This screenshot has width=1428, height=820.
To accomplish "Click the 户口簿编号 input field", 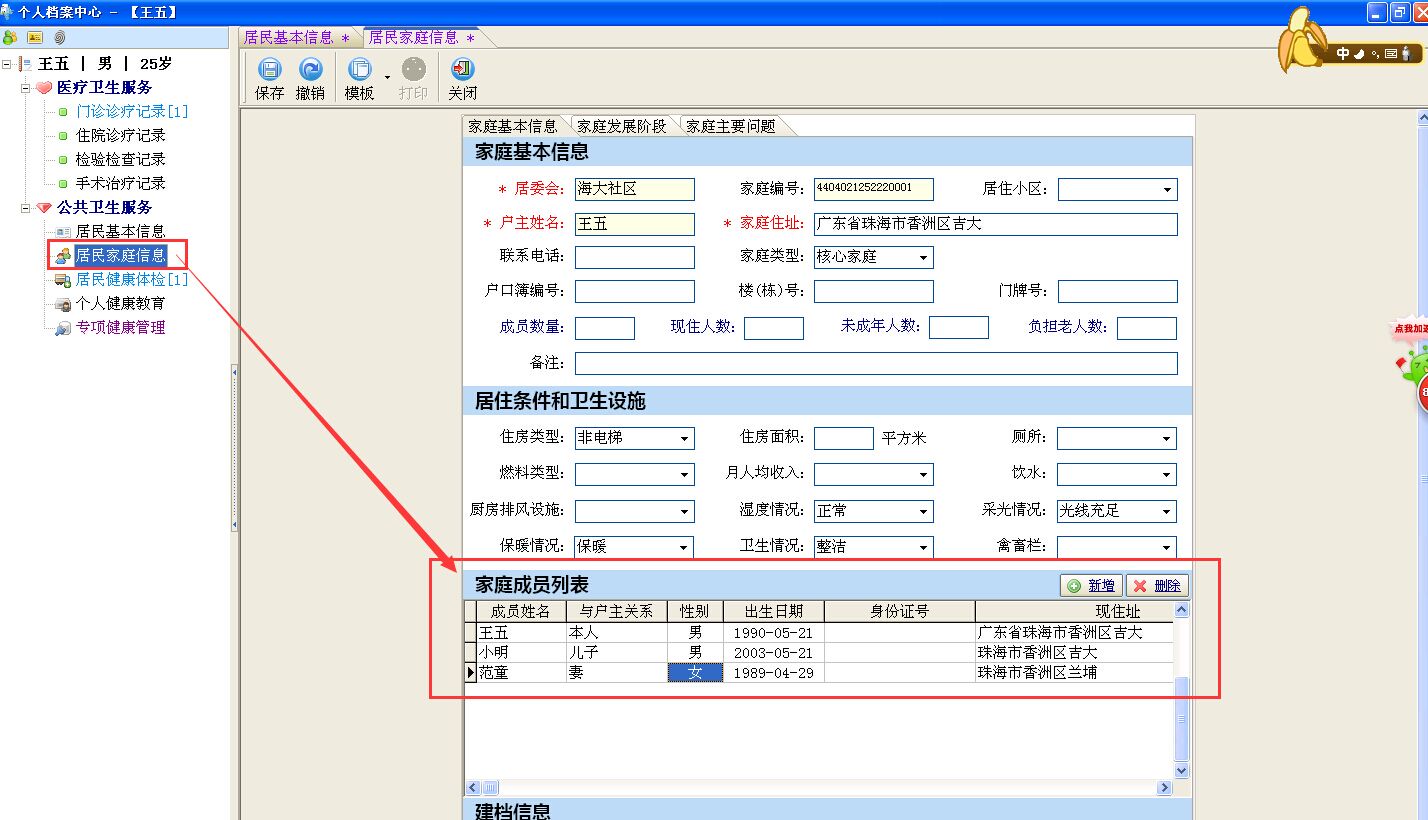I will pos(635,291).
